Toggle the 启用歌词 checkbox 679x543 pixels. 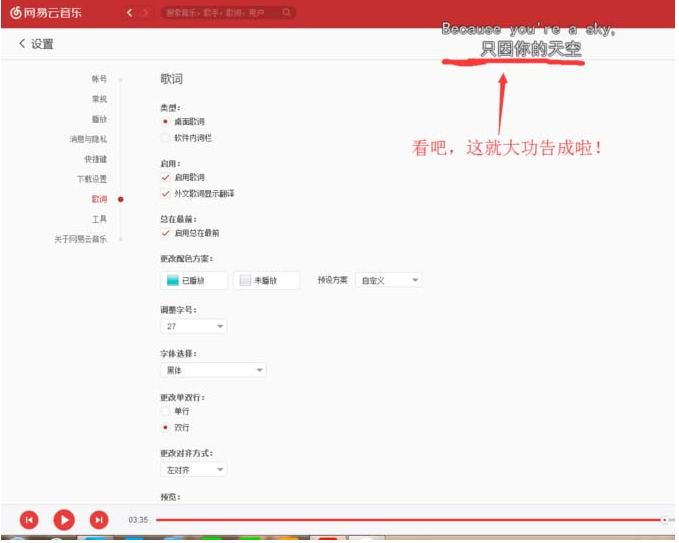pyautogui.click(x=165, y=178)
